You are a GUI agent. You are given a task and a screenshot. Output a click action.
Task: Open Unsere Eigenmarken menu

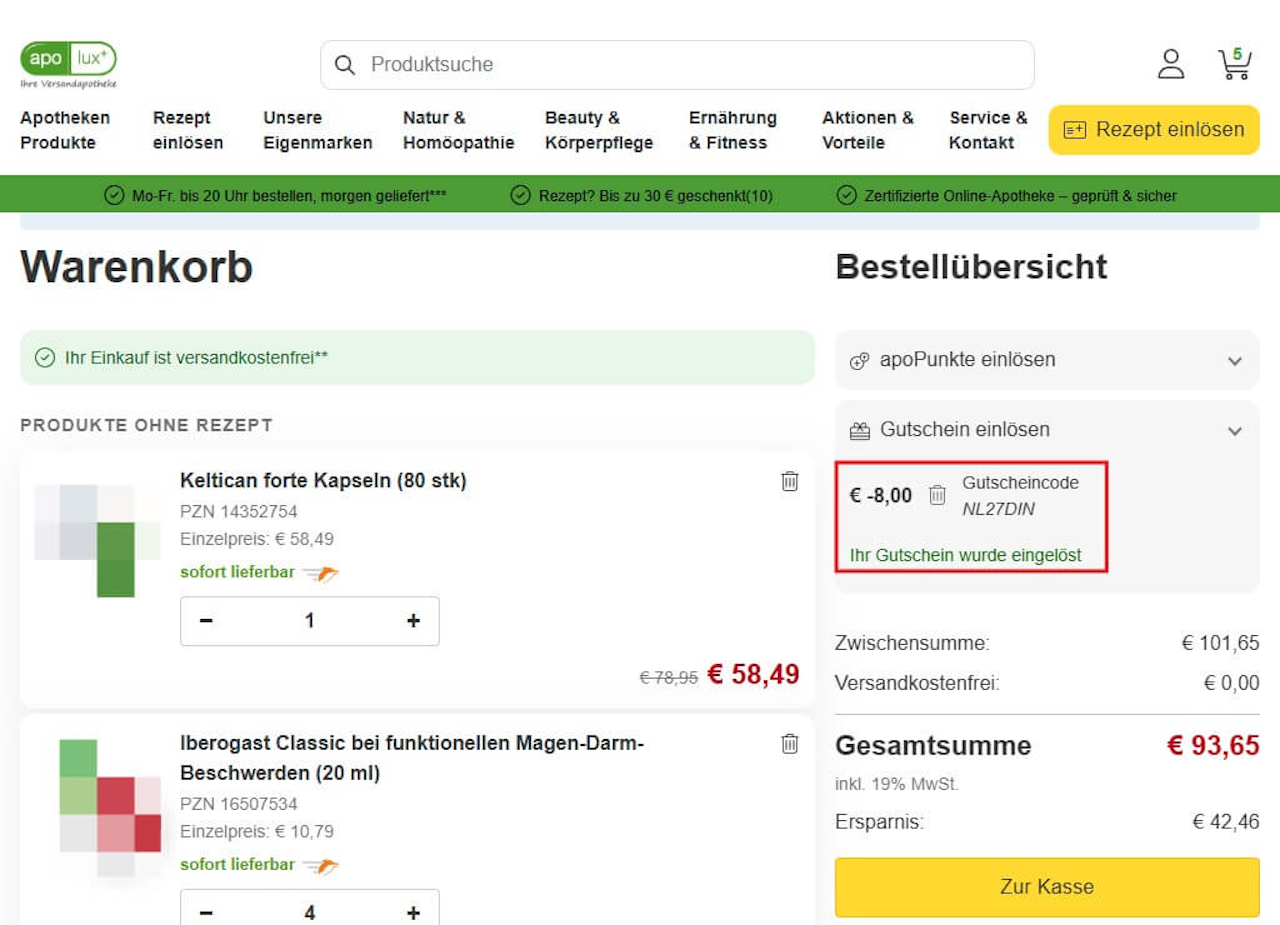coord(318,130)
